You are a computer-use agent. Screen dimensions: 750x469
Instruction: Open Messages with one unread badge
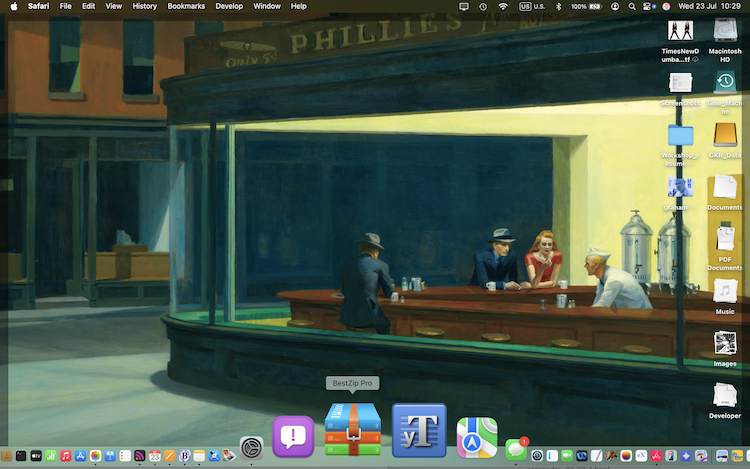(x=516, y=449)
